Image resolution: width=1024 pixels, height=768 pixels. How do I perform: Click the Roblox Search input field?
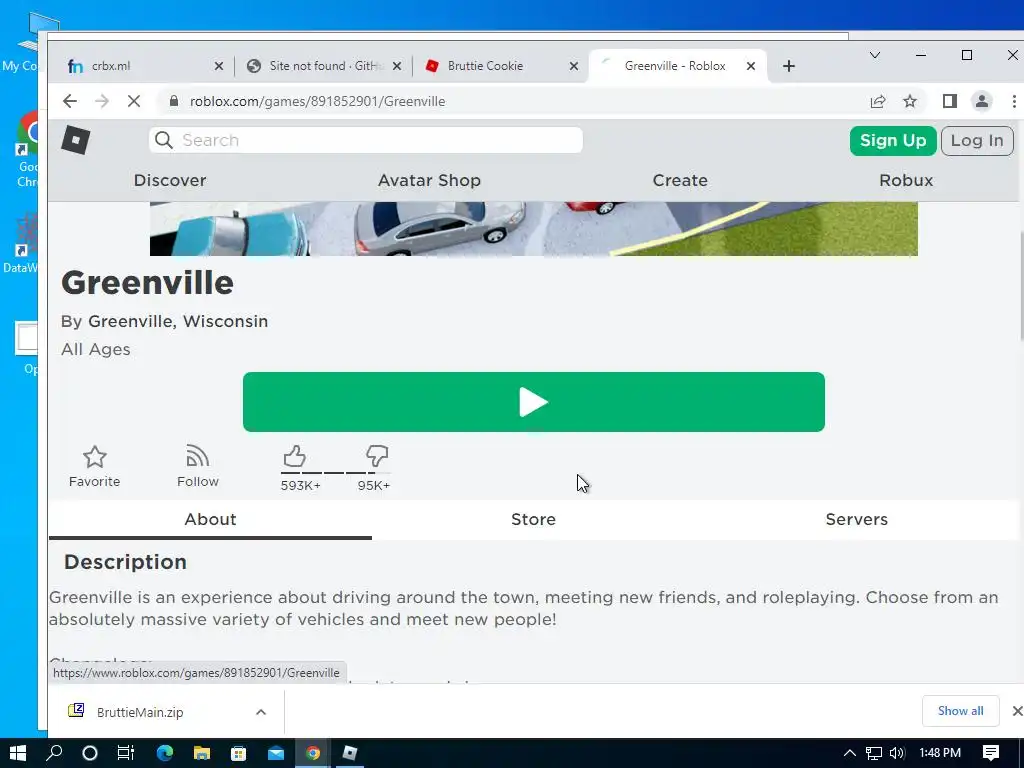pyautogui.click(x=366, y=140)
